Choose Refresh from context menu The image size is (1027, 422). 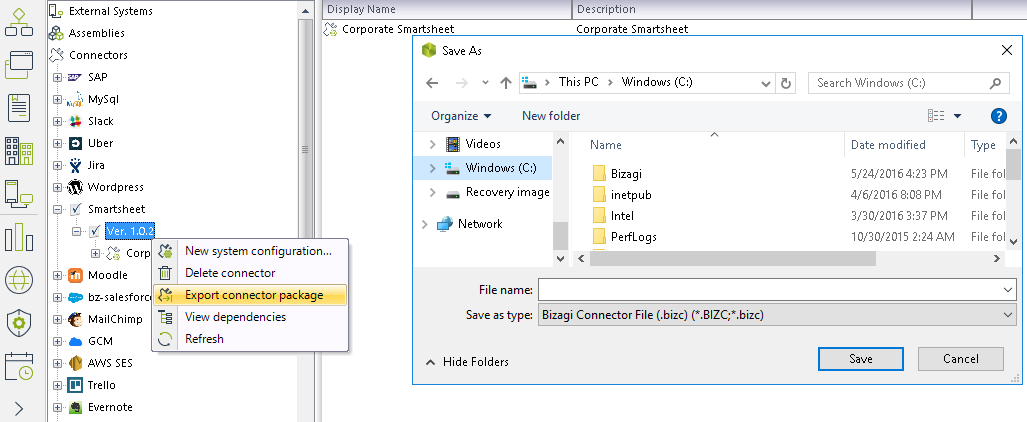250,339
